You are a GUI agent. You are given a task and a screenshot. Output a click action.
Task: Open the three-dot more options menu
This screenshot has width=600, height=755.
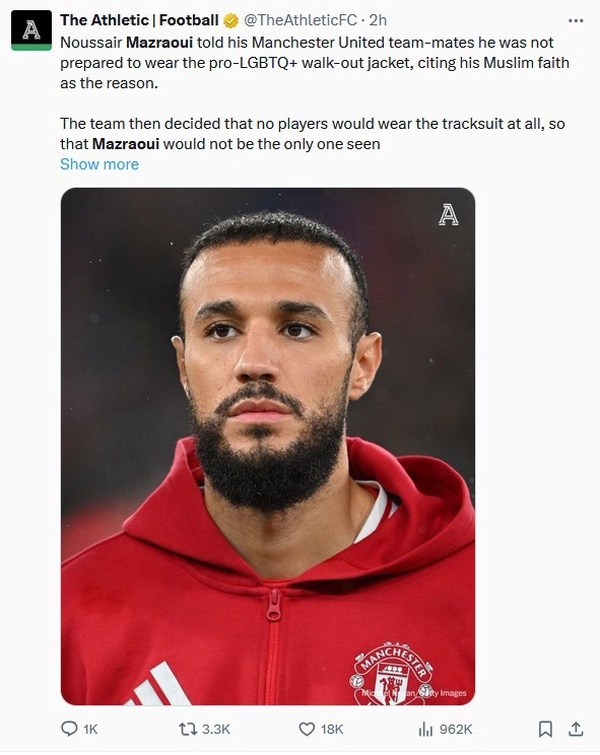[x=575, y=20]
